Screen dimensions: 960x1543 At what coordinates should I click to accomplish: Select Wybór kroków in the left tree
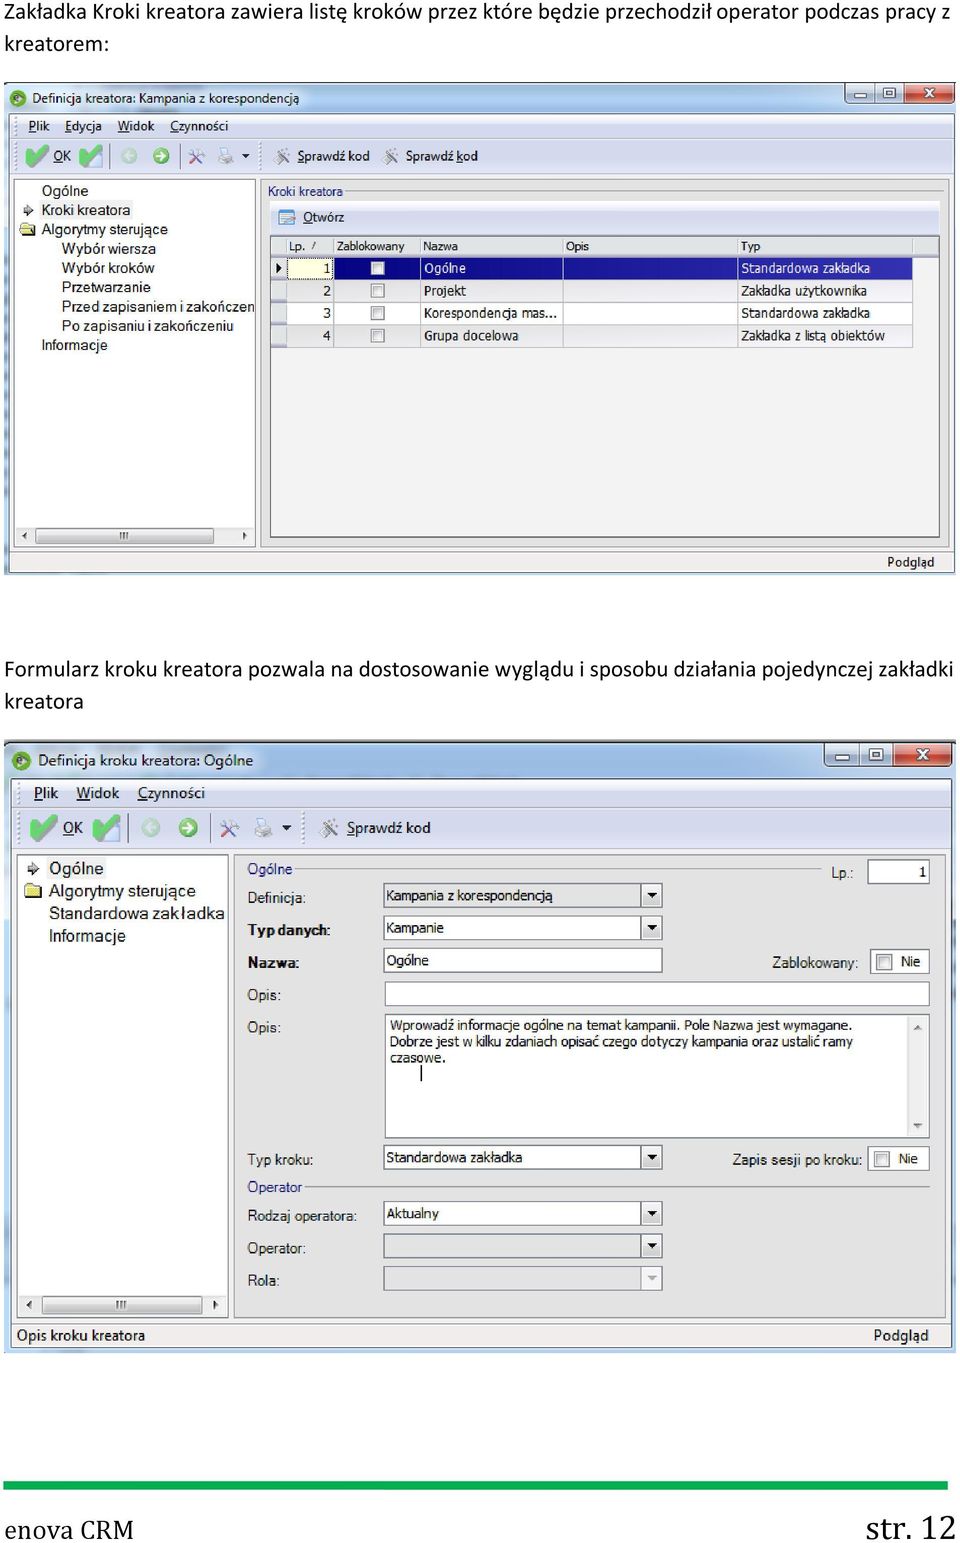click(x=108, y=268)
